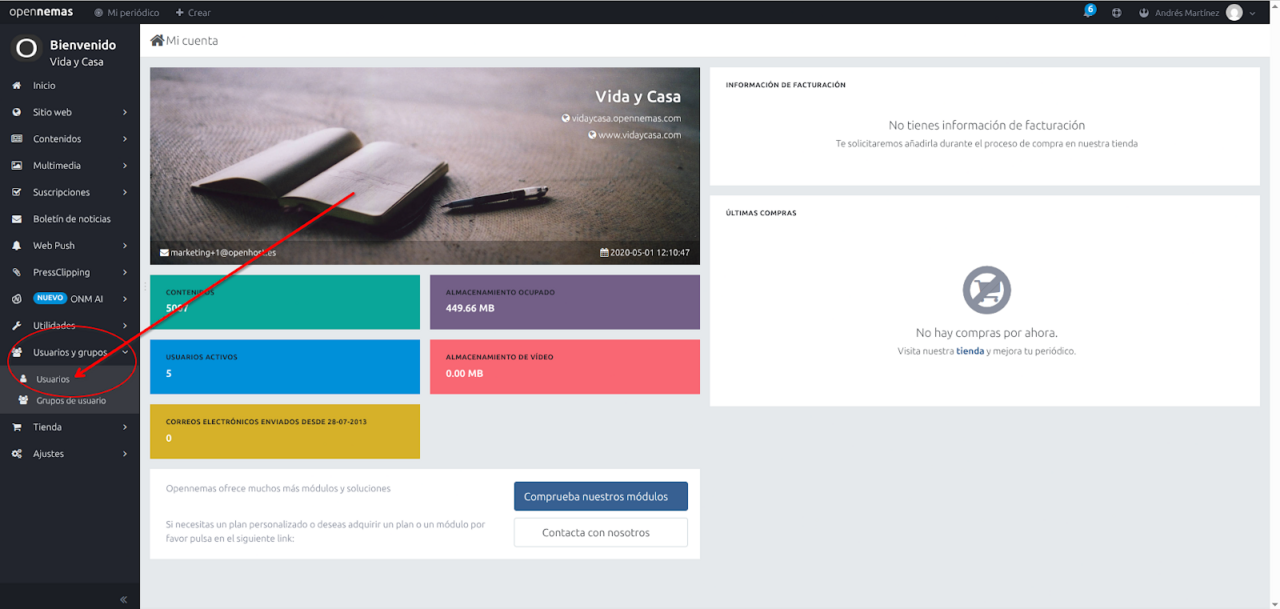
Task: Click the notifications bell icon
Action: [x=1087, y=13]
